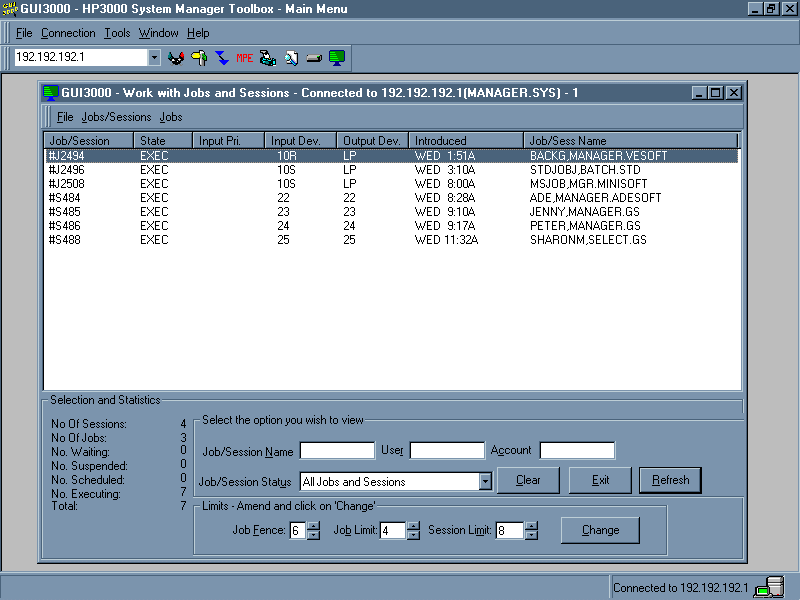Click the red MPE toolbar icon
Screen dimensions: 800x600
coord(244,58)
